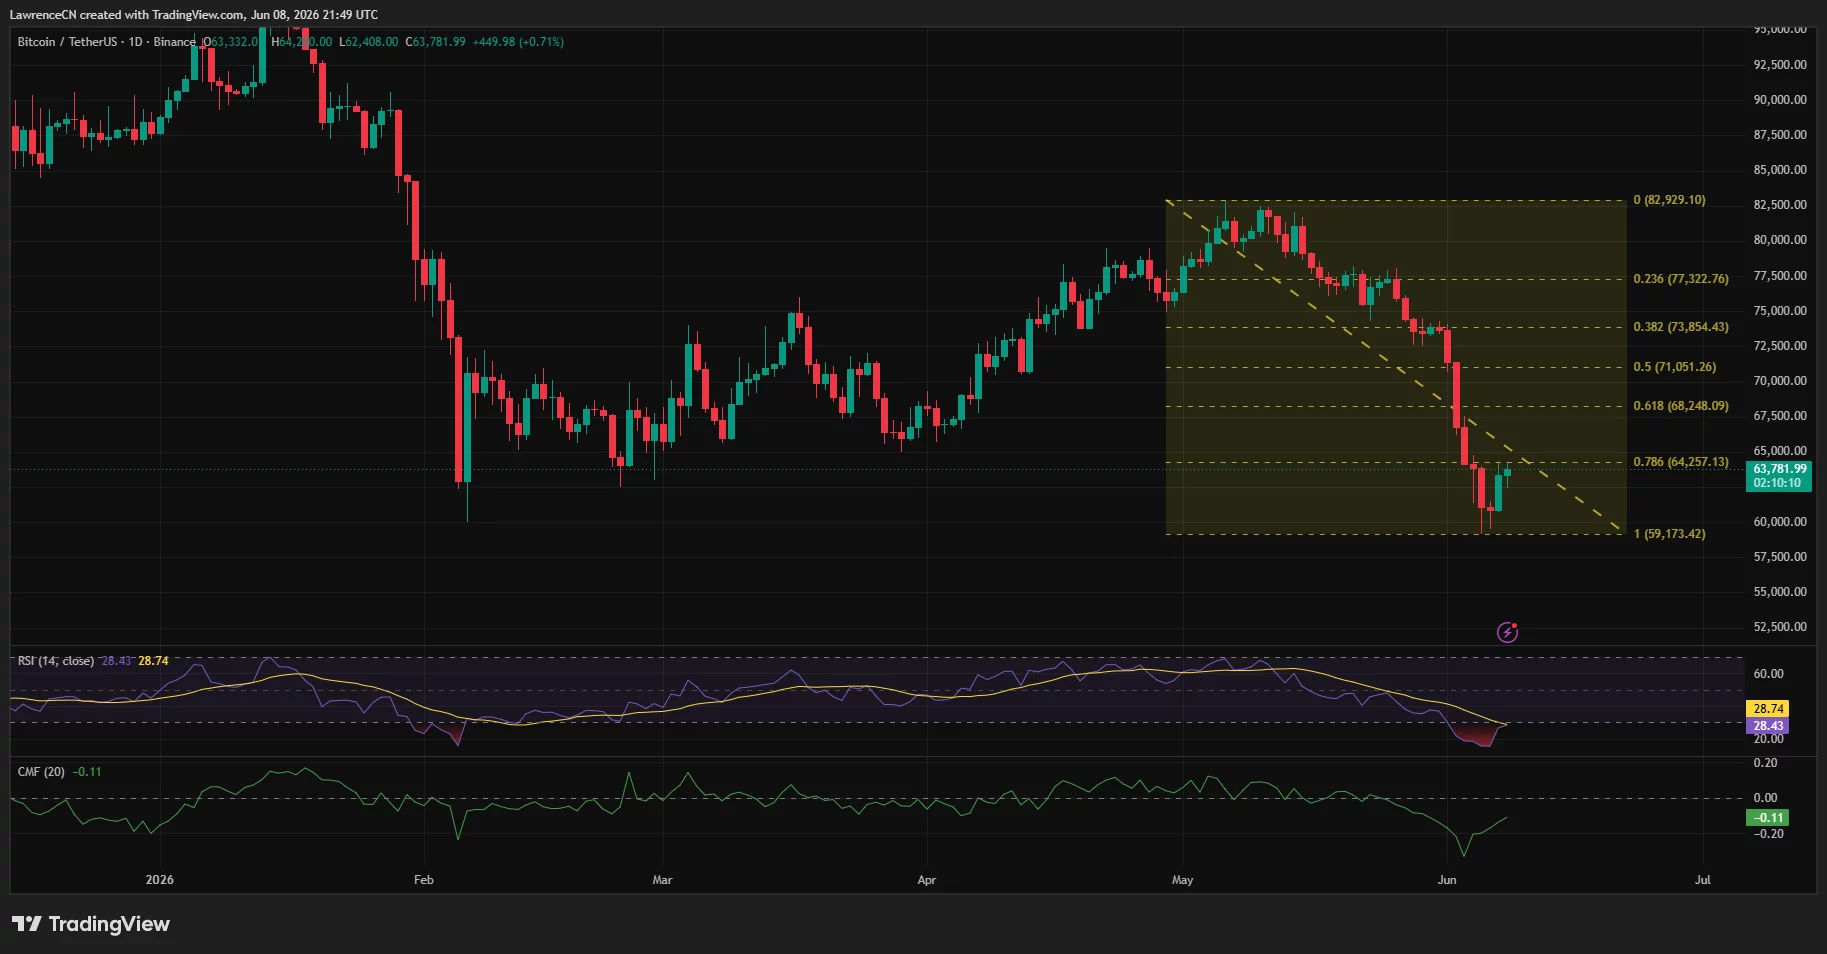Click the May label on time axis
Screen dimensions: 1827x954
[x=1183, y=880]
